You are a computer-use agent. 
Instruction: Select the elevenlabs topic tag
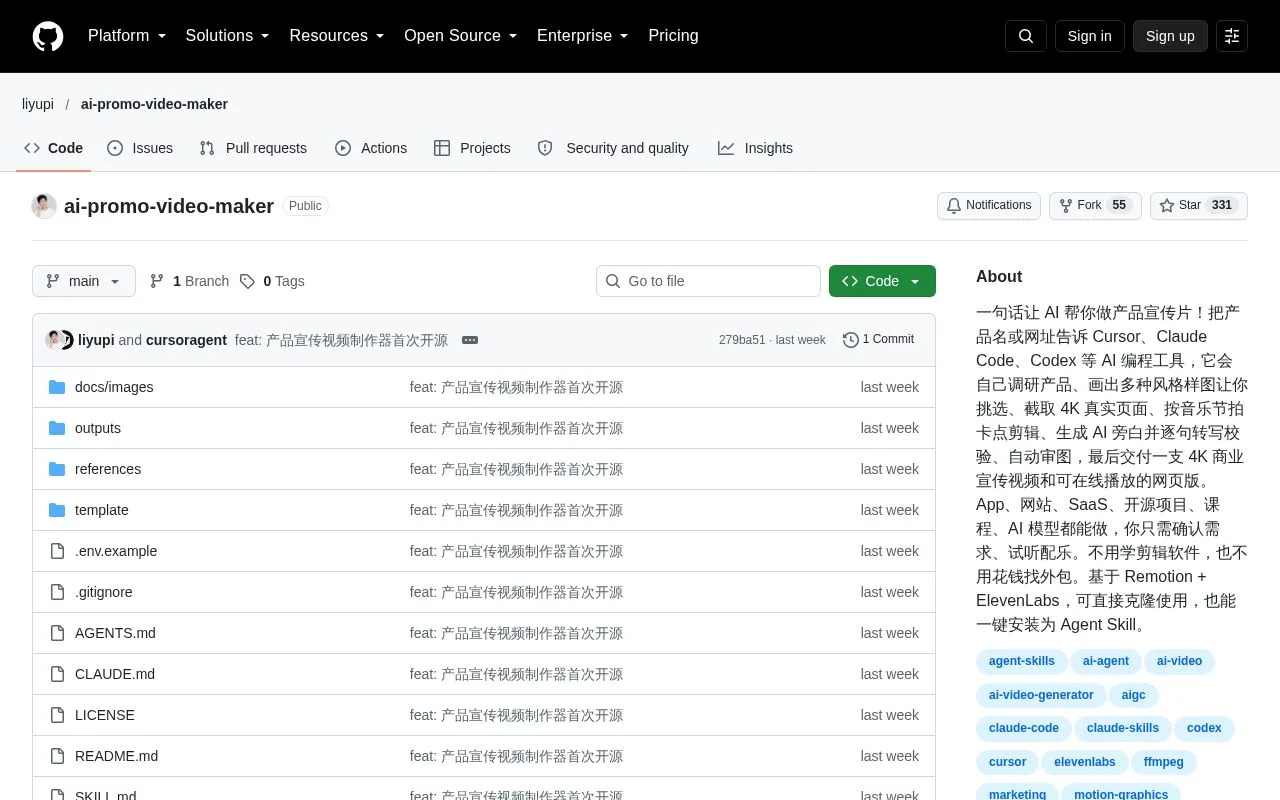coord(1085,762)
